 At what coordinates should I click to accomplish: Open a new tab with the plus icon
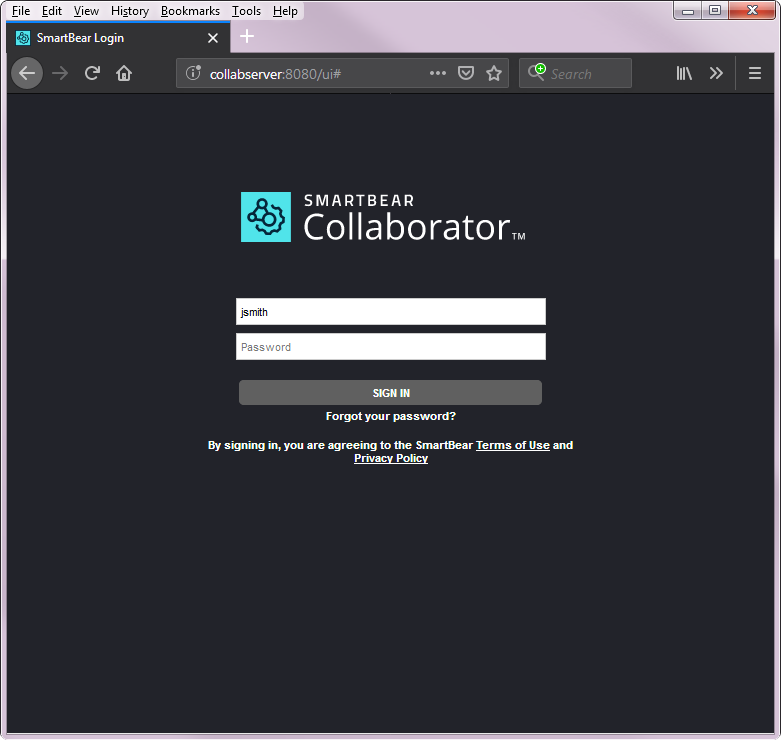click(247, 36)
